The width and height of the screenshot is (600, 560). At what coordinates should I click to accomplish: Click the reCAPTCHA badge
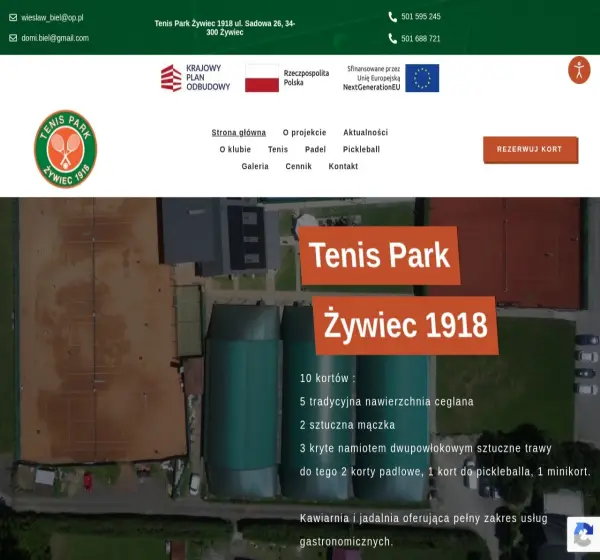pyautogui.click(x=583, y=534)
